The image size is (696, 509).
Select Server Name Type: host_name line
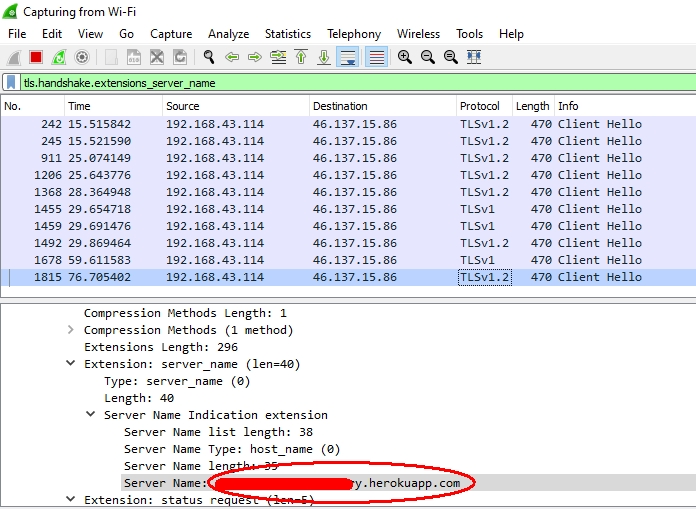(232, 449)
